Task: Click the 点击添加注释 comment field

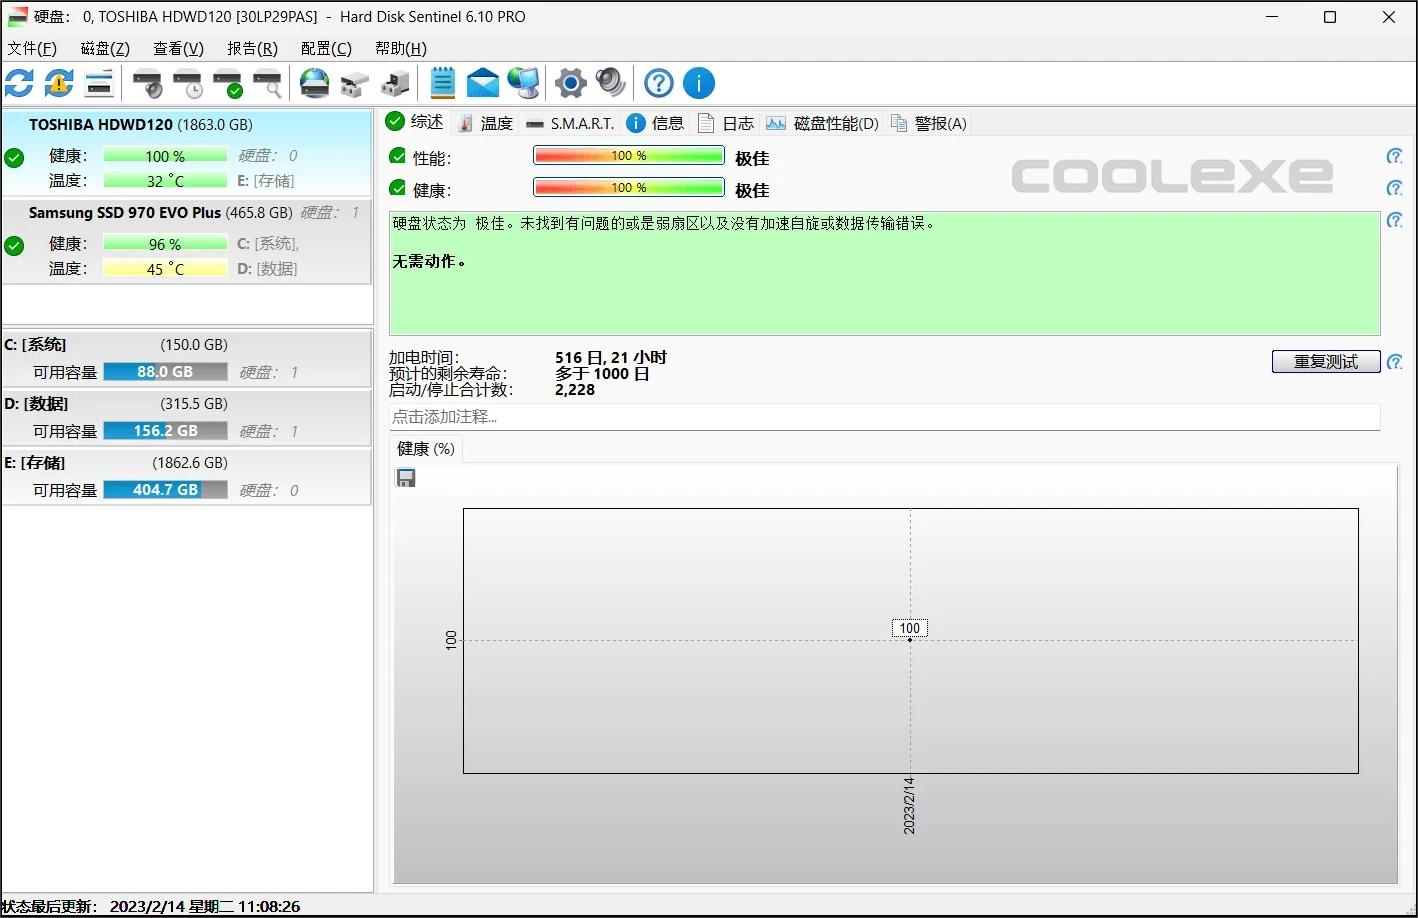Action: coord(884,417)
